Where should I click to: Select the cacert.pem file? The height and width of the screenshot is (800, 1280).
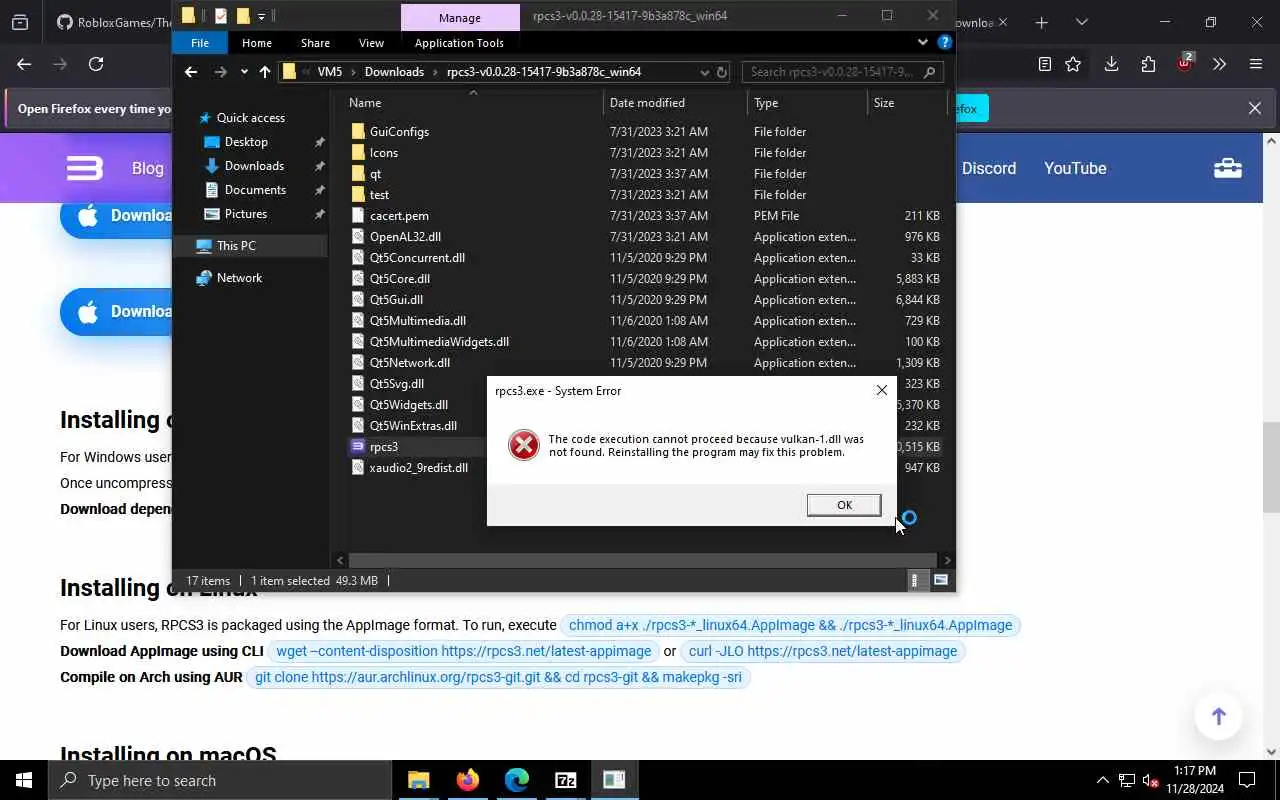coord(399,216)
